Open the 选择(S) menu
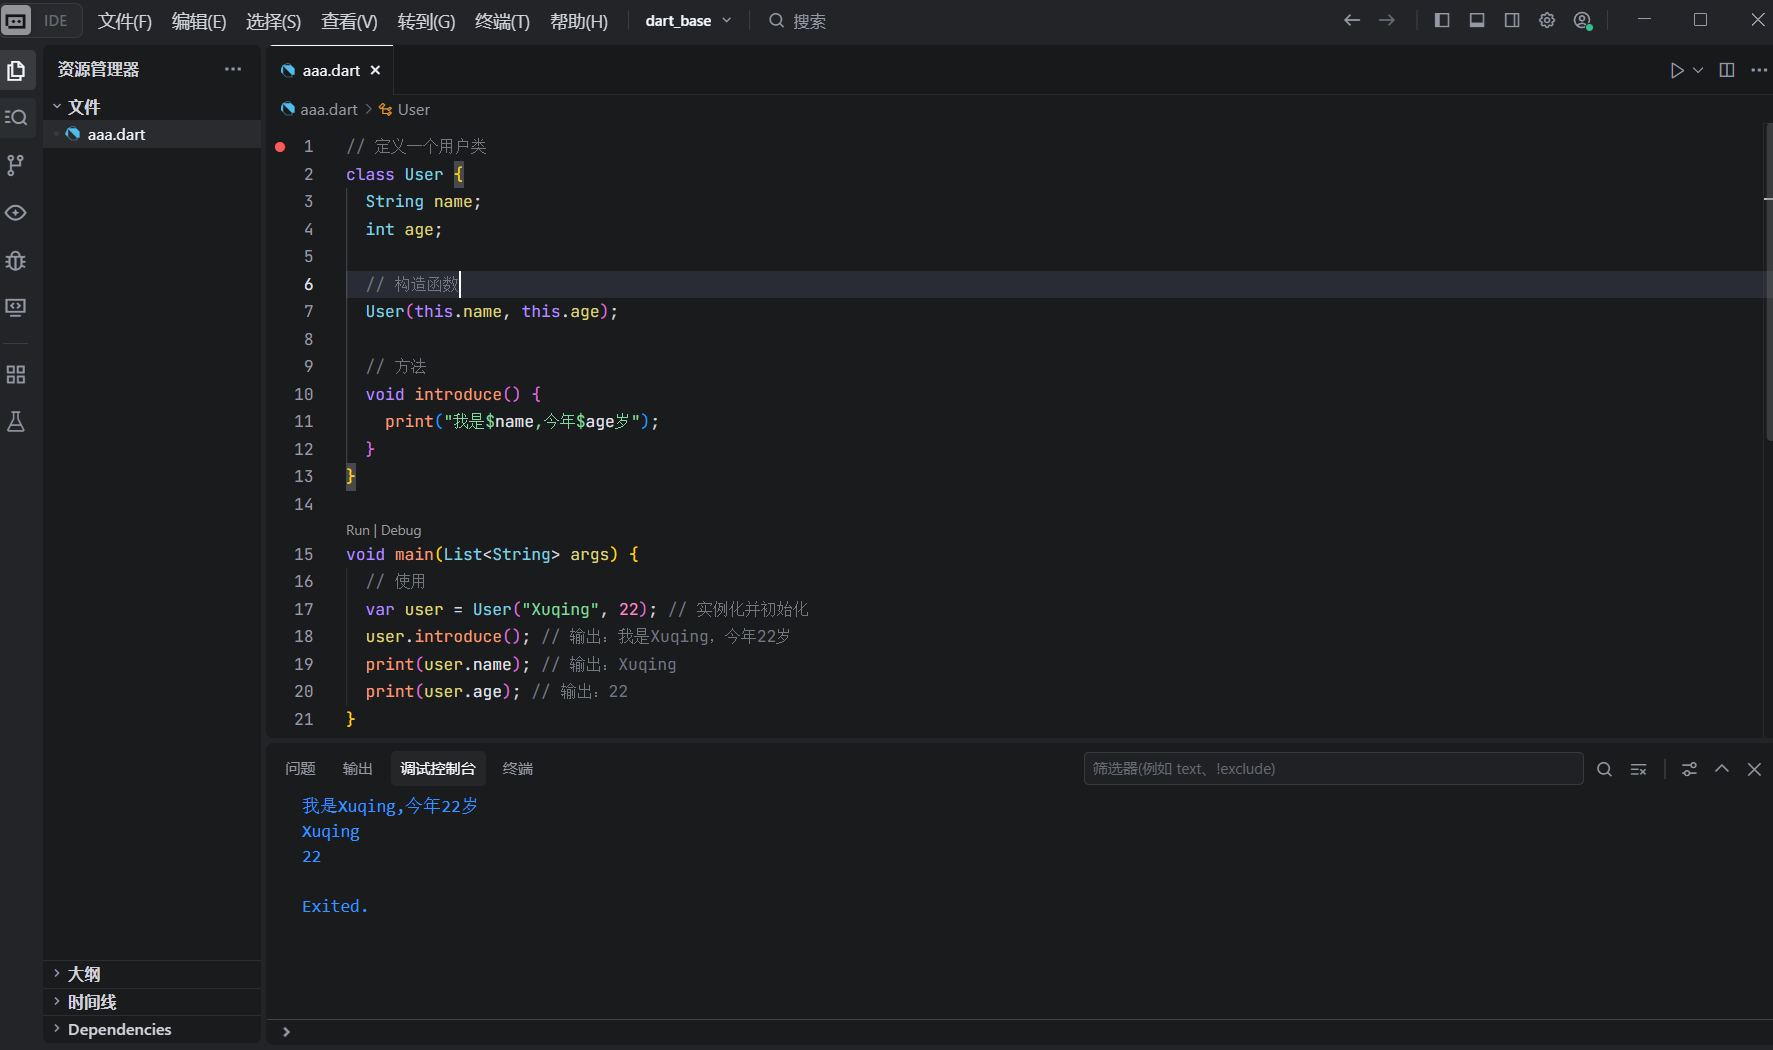The height and width of the screenshot is (1050, 1773). tap(273, 21)
